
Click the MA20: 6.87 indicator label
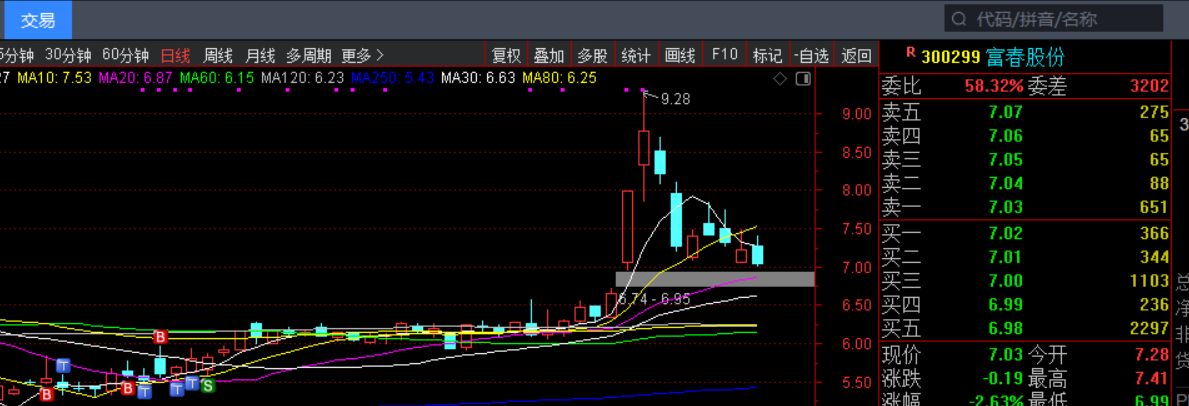tap(136, 77)
